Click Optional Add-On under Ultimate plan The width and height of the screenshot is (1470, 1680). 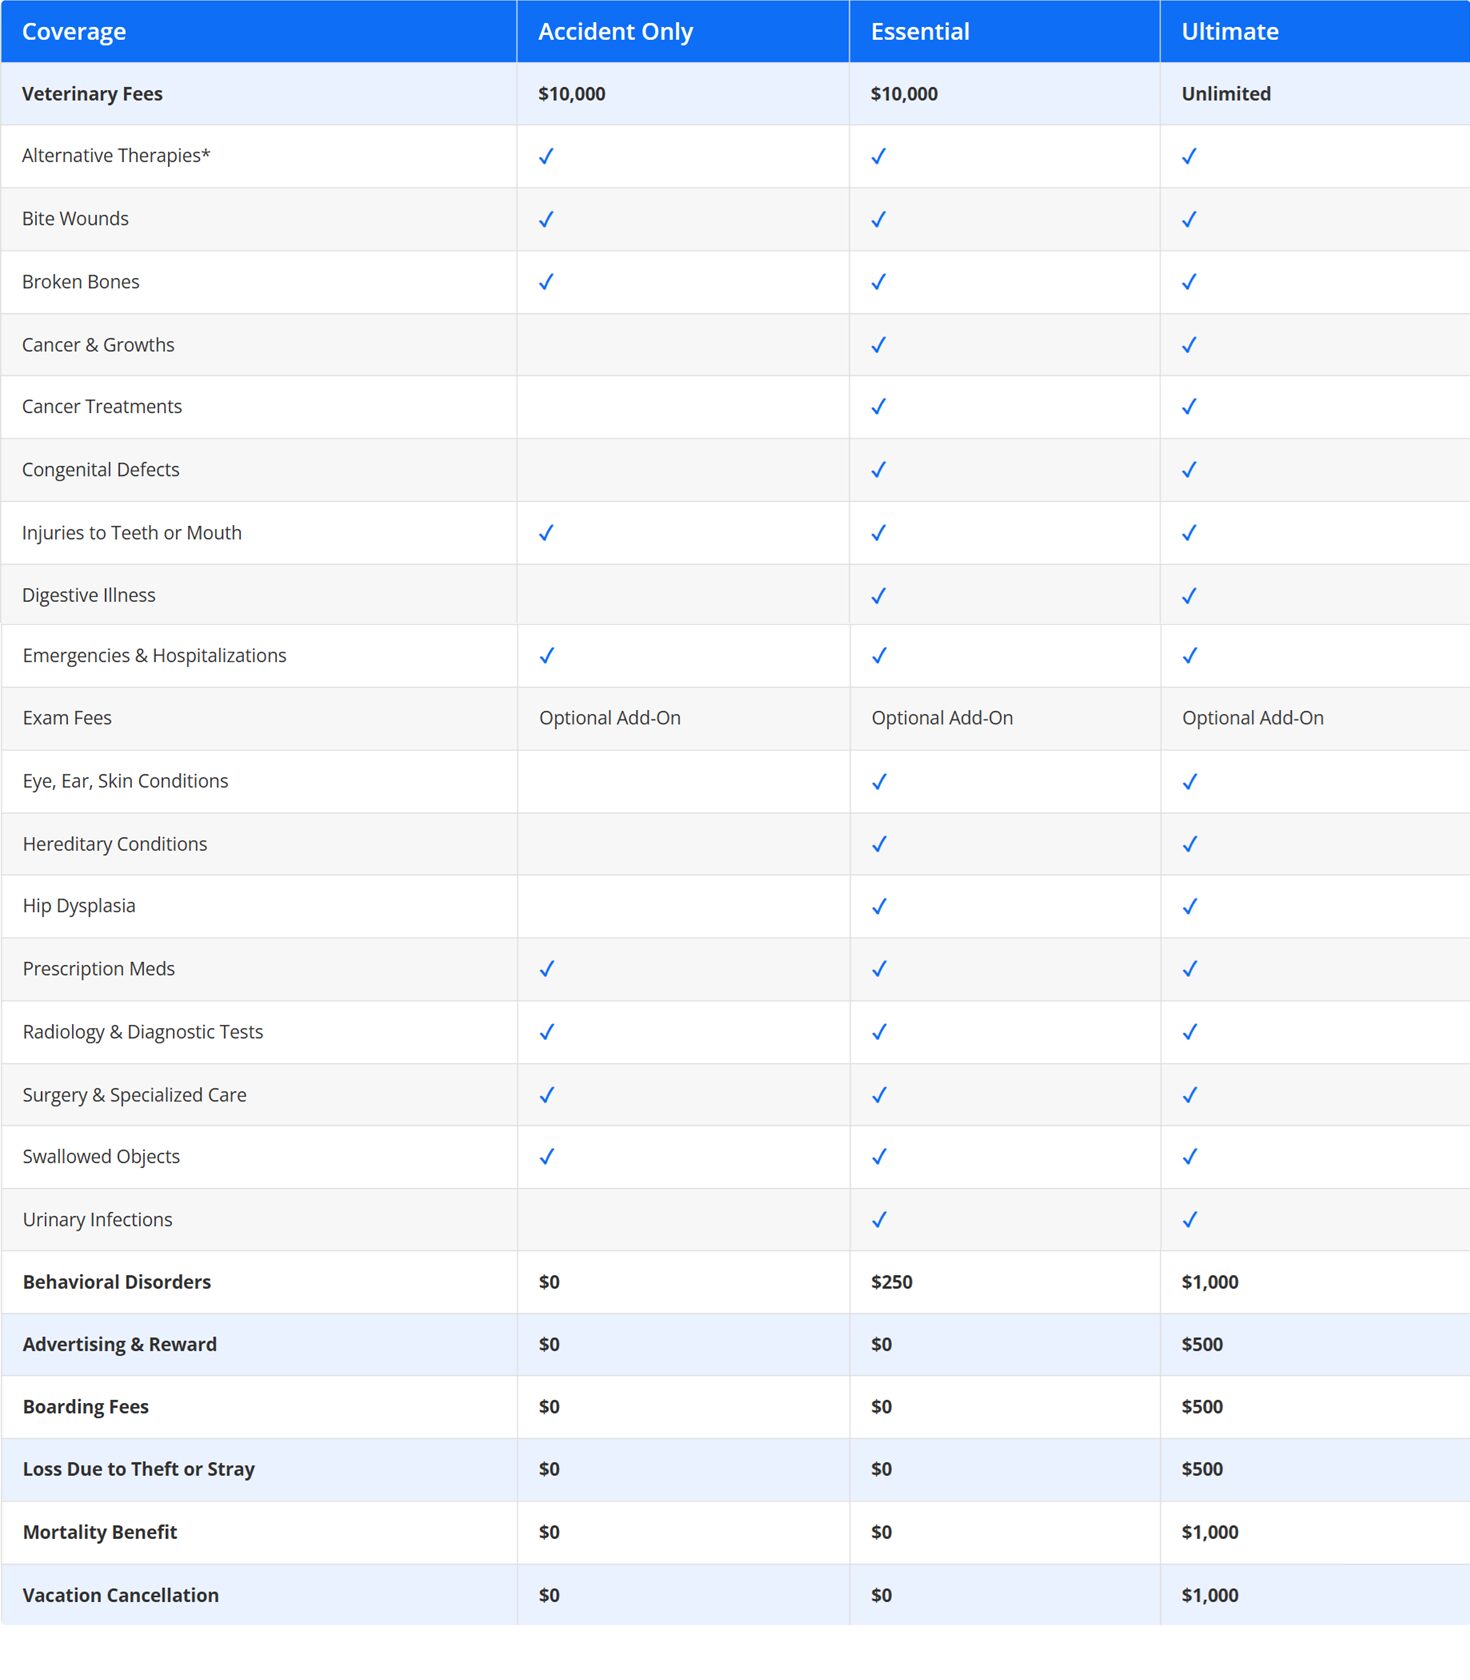tap(1252, 718)
